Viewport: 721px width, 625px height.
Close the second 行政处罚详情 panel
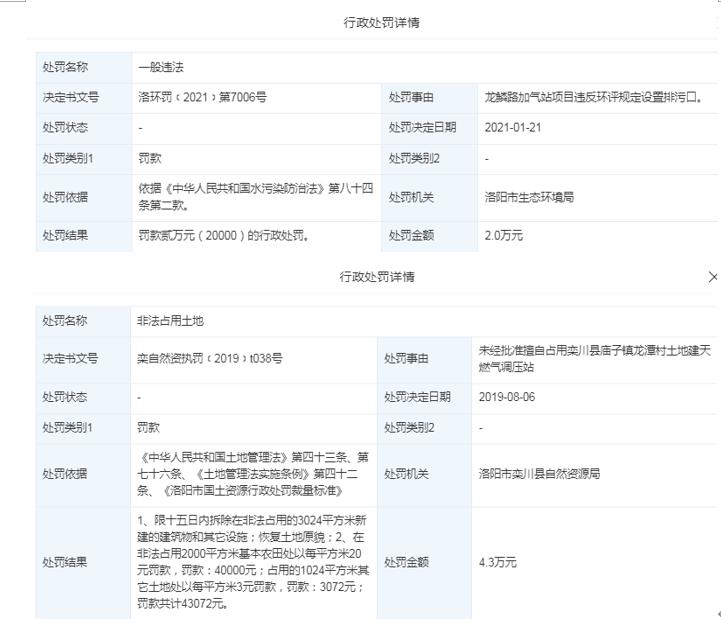click(713, 277)
